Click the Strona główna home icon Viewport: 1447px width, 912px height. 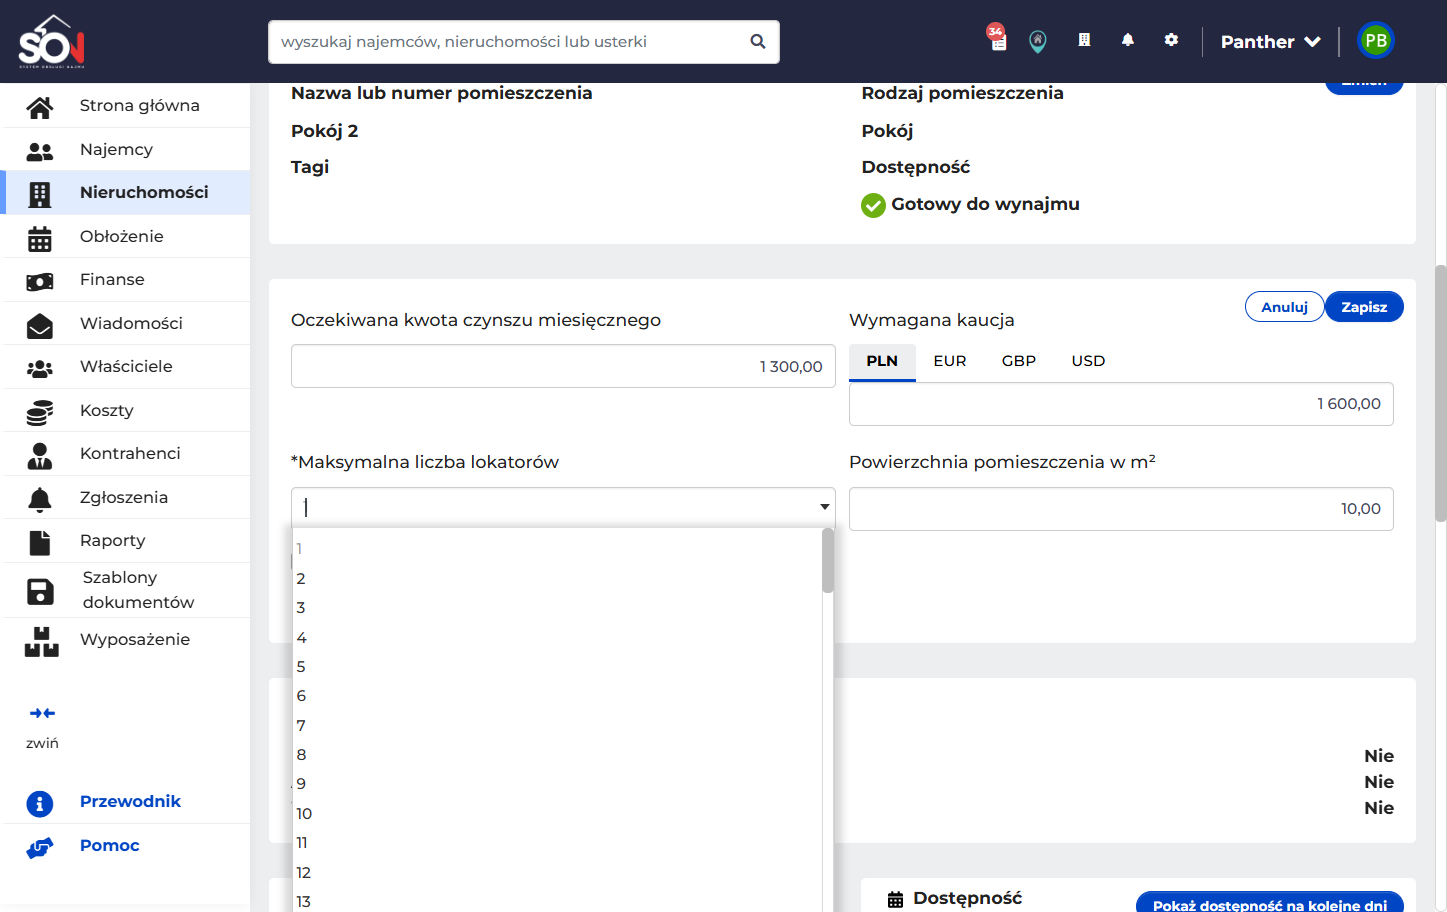[40, 106]
